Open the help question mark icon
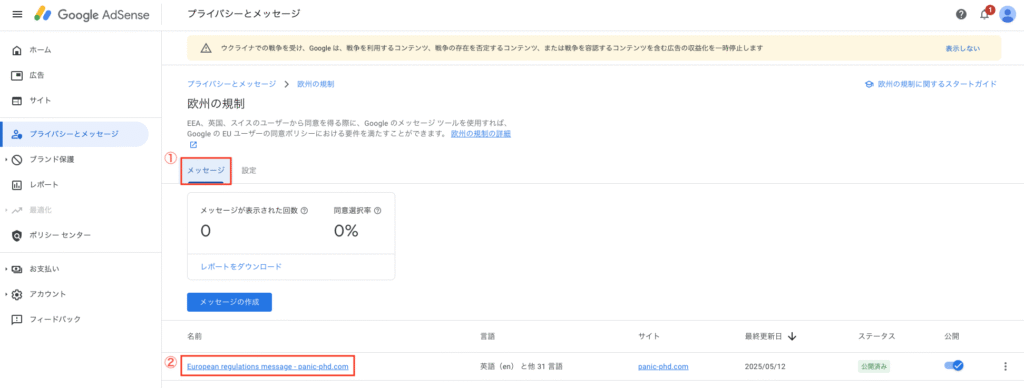Image resolution: width=1024 pixels, height=388 pixels. 961,14
